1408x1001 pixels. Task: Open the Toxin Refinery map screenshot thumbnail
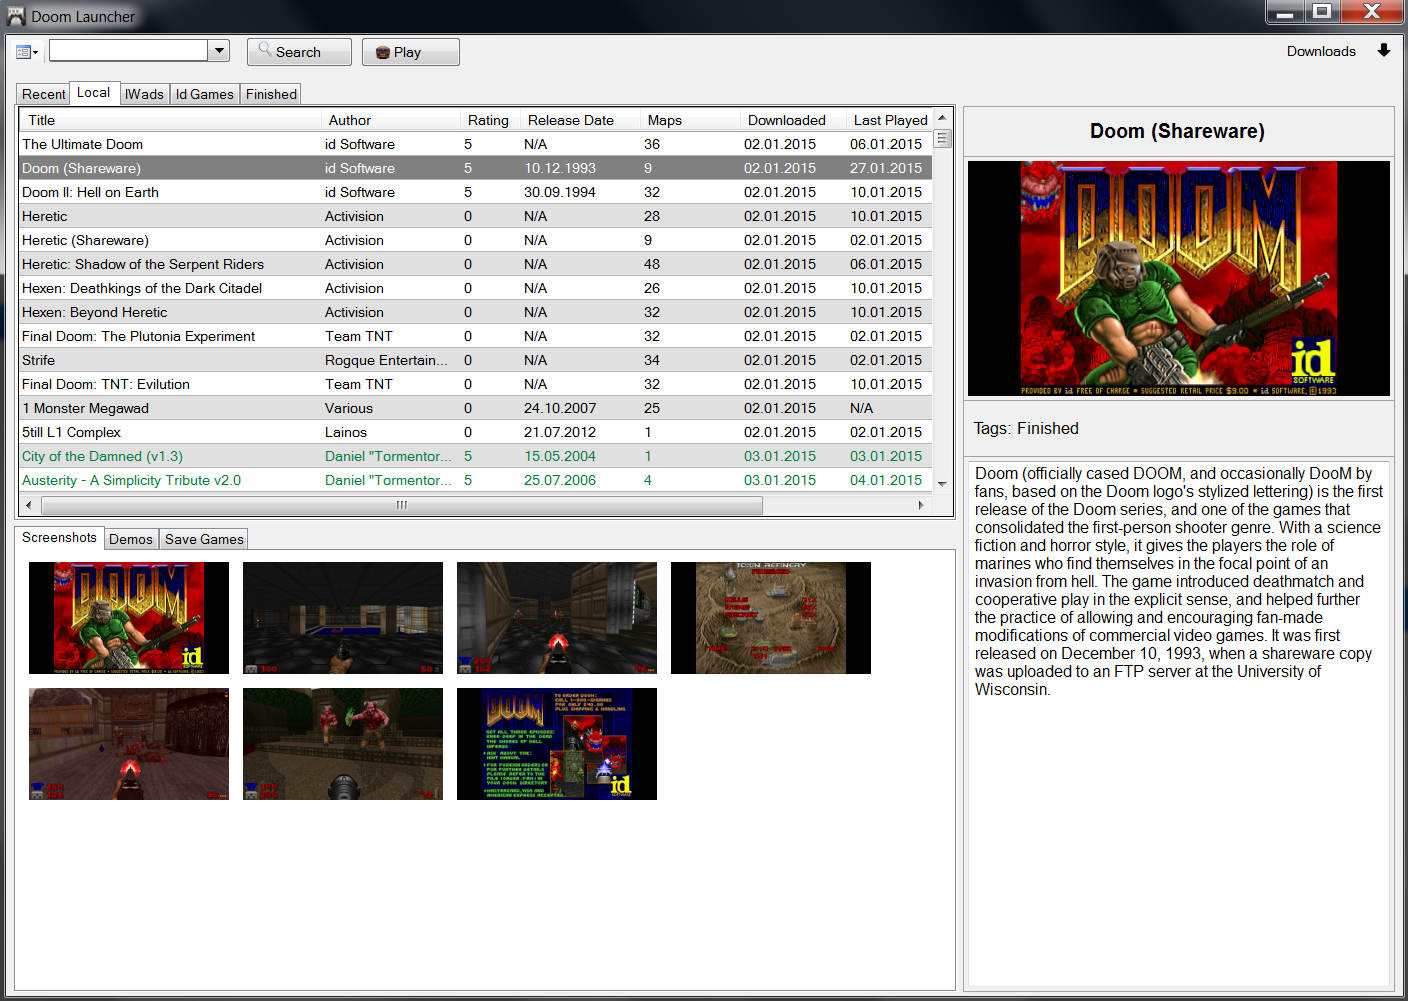771,618
